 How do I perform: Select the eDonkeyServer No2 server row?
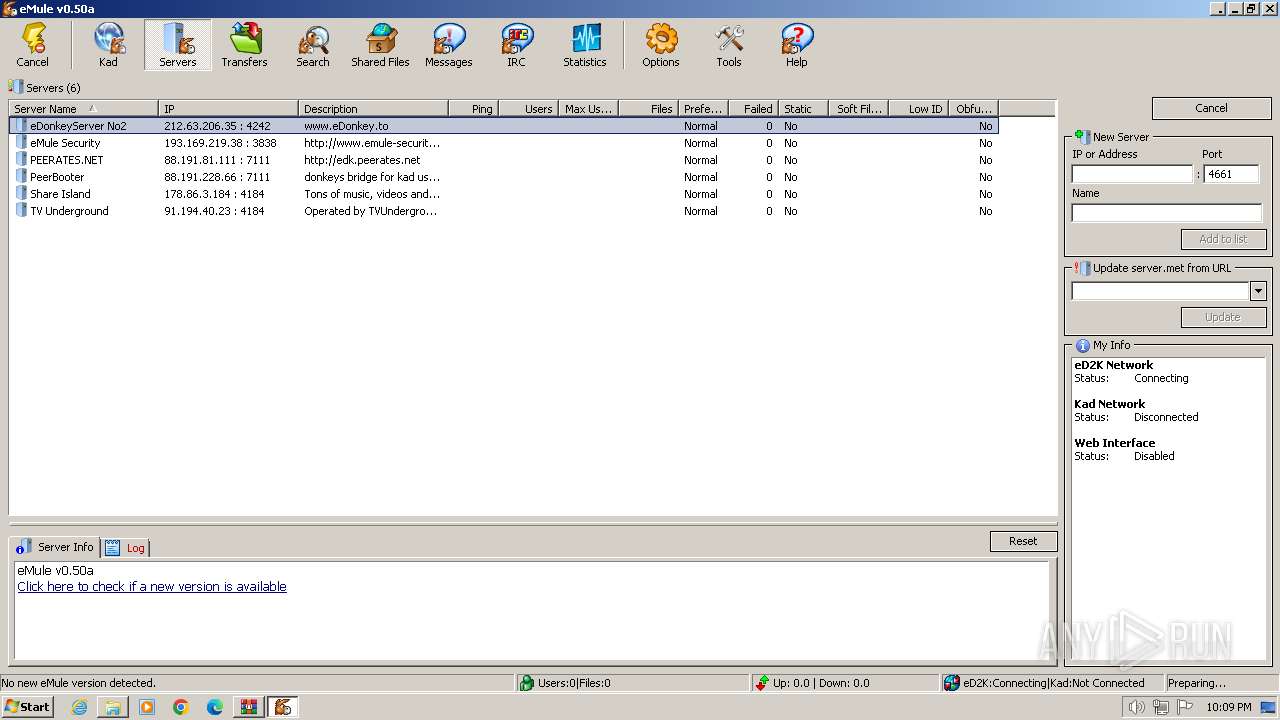(504, 126)
